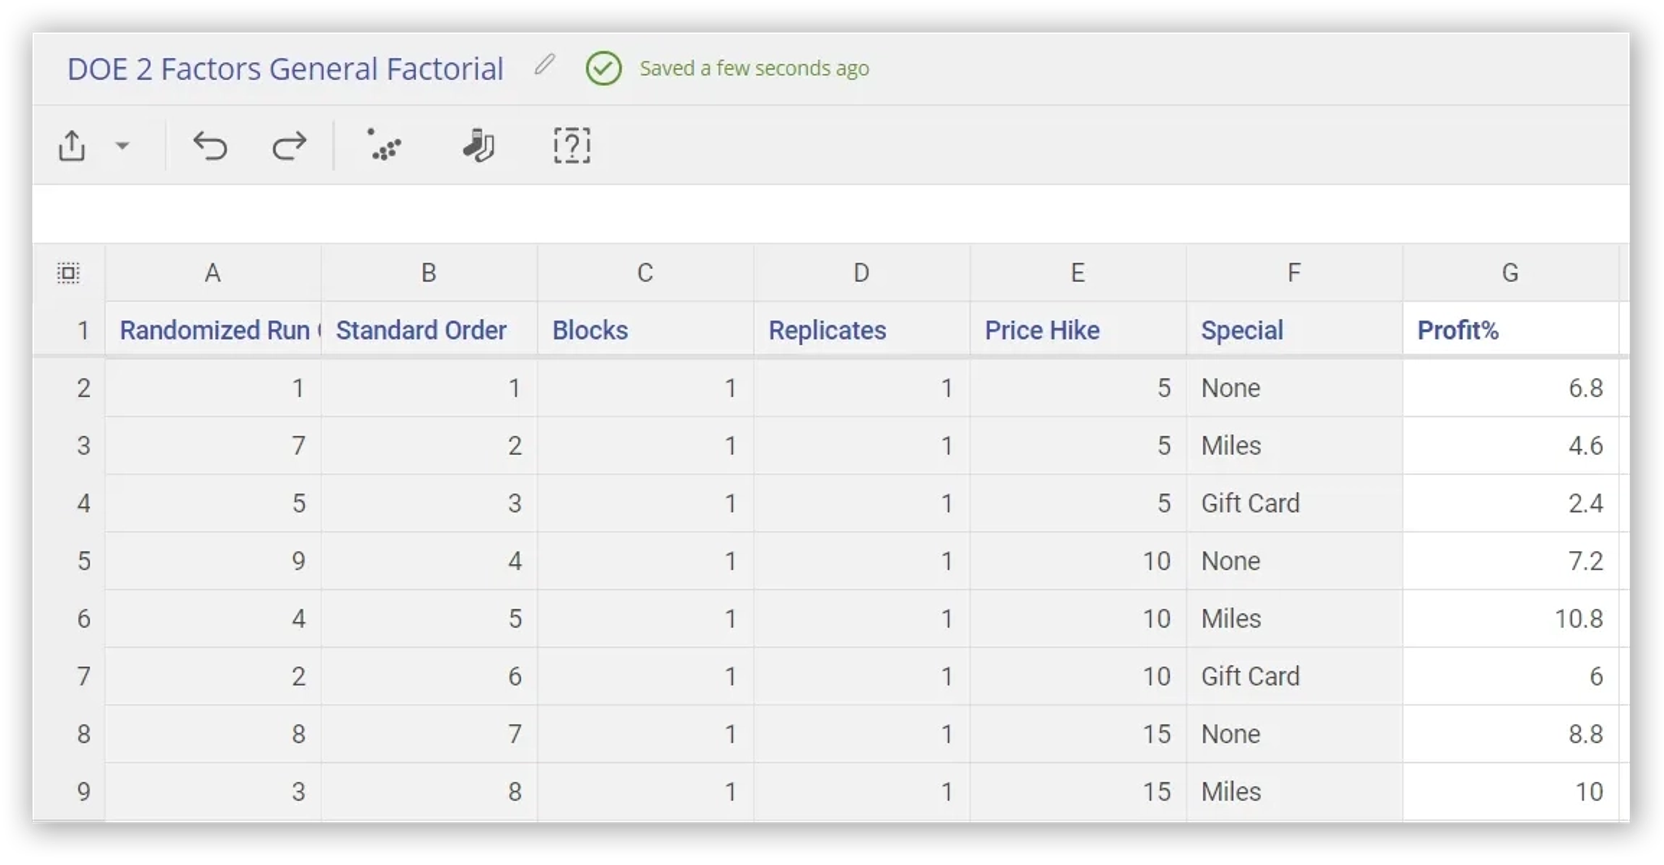1664x865 pixels.
Task: Click the Price Hike header cell
Action: coord(1078,330)
